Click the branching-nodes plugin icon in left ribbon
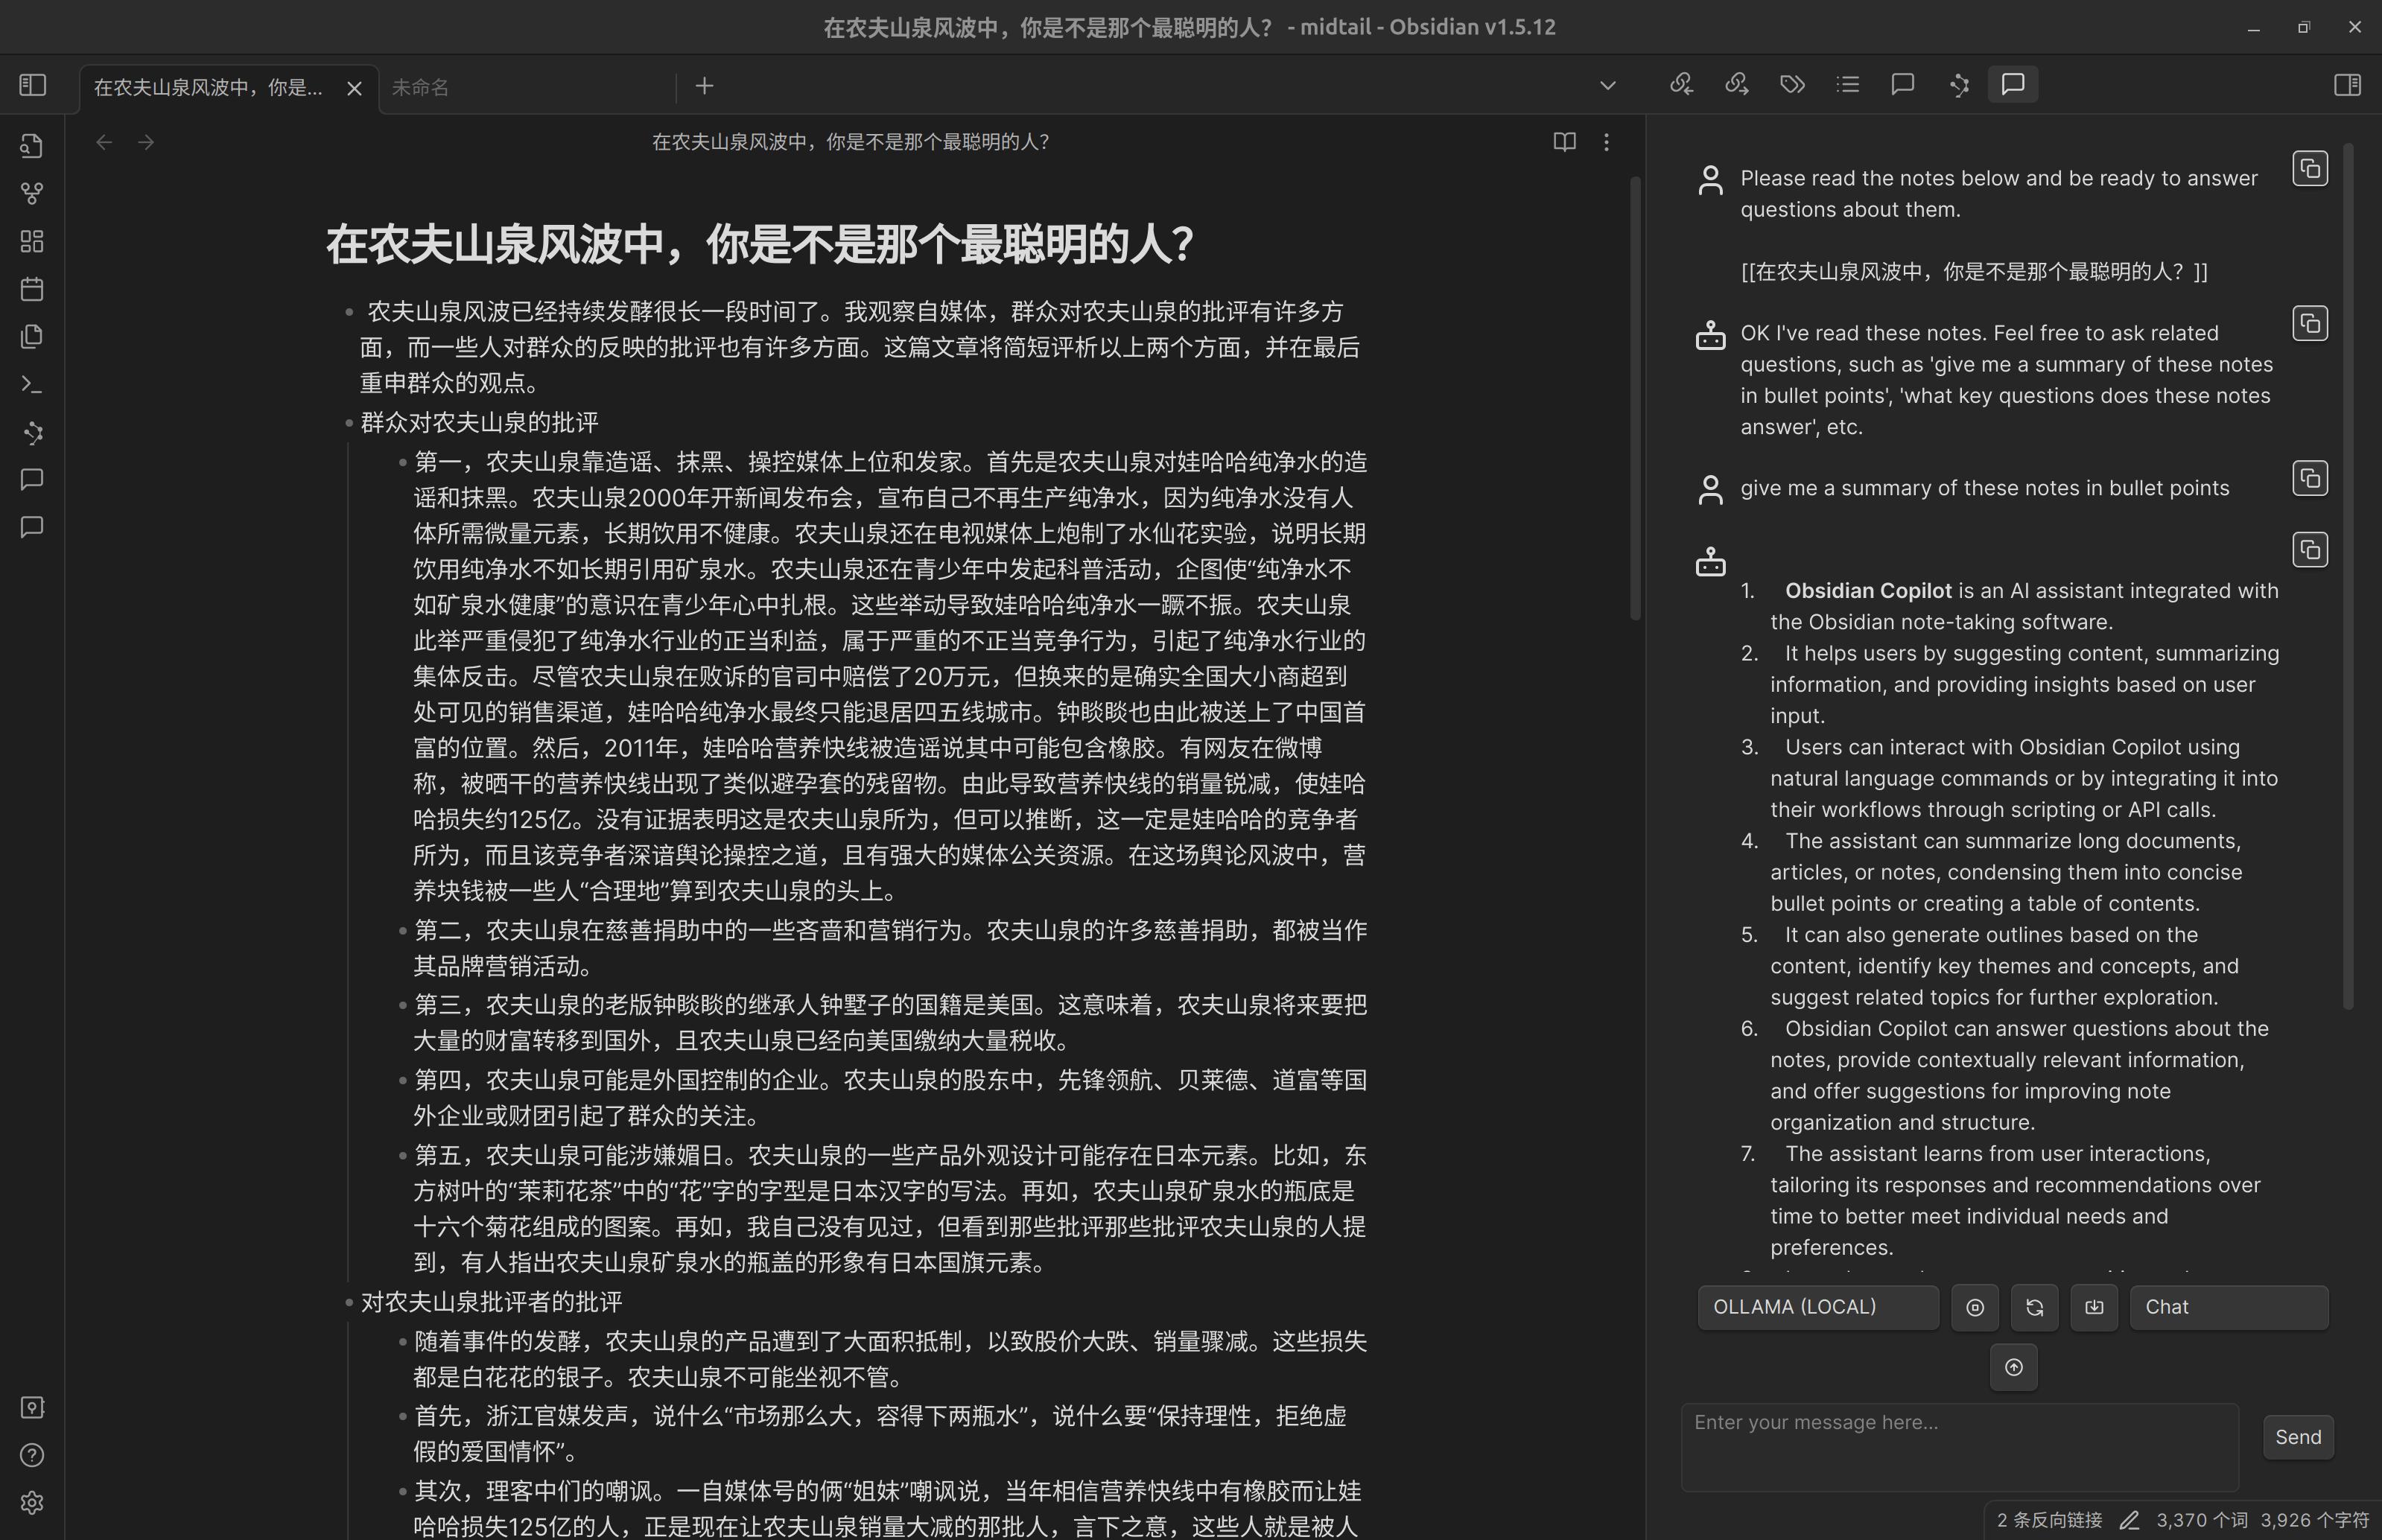Screen dimensions: 2382x1540 click(32, 432)
